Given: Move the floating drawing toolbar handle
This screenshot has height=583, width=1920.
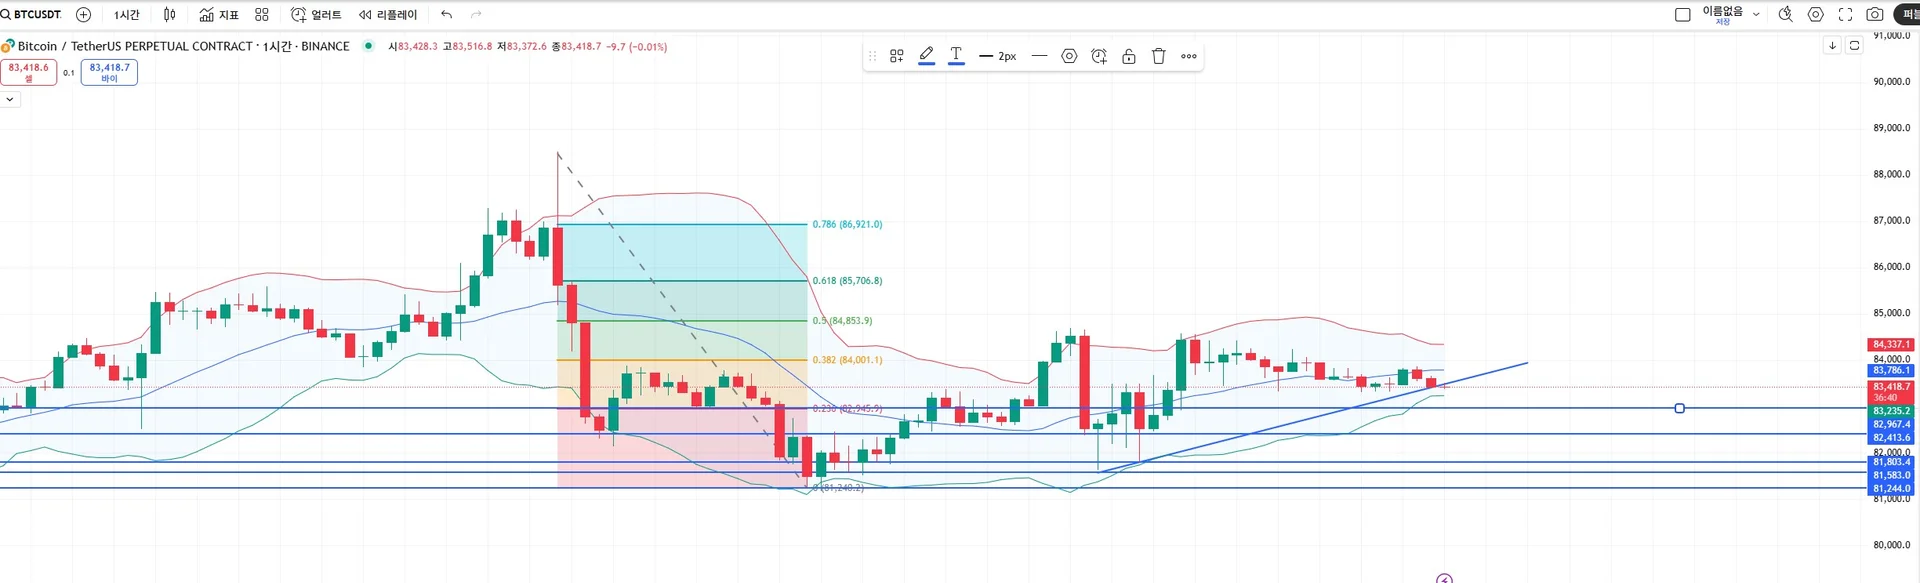Looking at the screenshot, I should pos(872,56).
